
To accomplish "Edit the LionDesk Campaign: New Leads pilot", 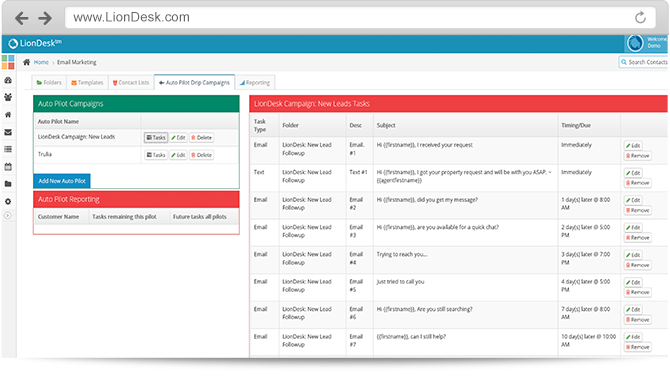I will click(x=178, y=138).
